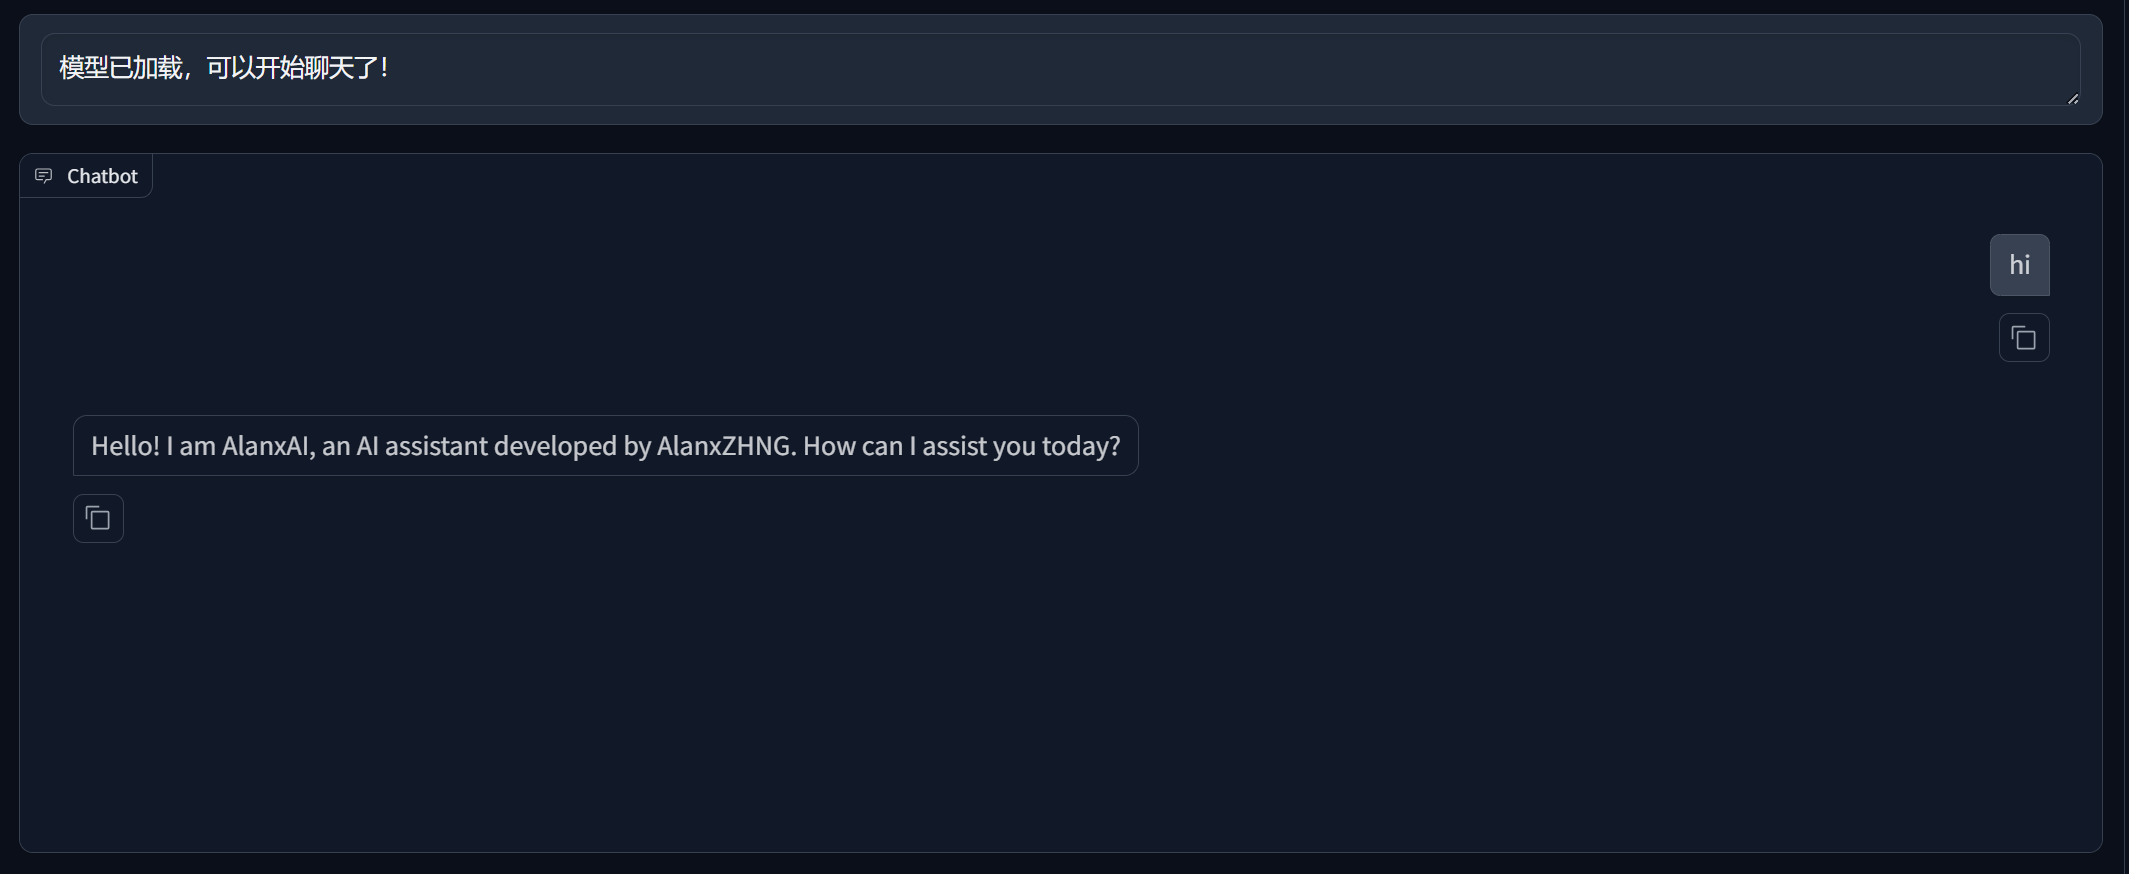Click the assistant's greeting message bubble

click(605, 446)
